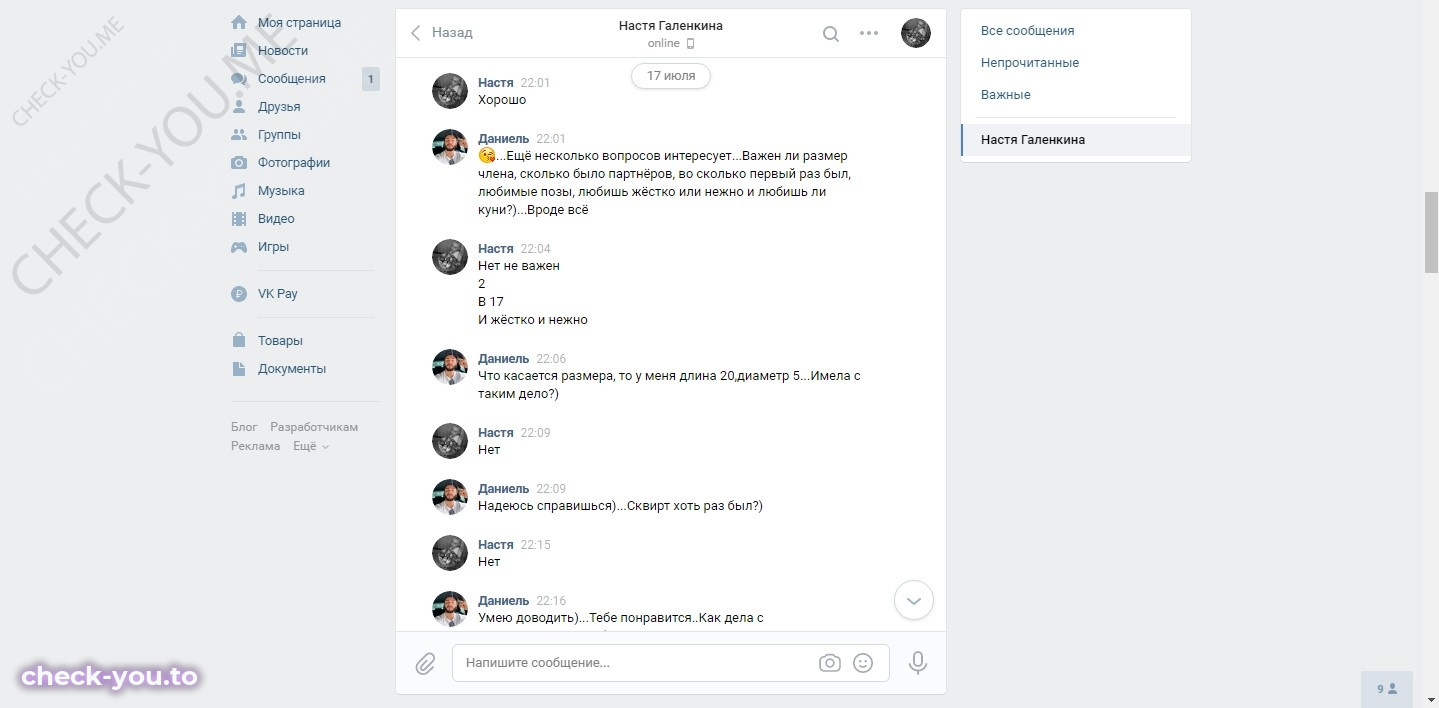Open the Music note icon
Image resolution: width=1439 pixels, height=708 pixels.
pyautogui.click(x=239, y=190)
